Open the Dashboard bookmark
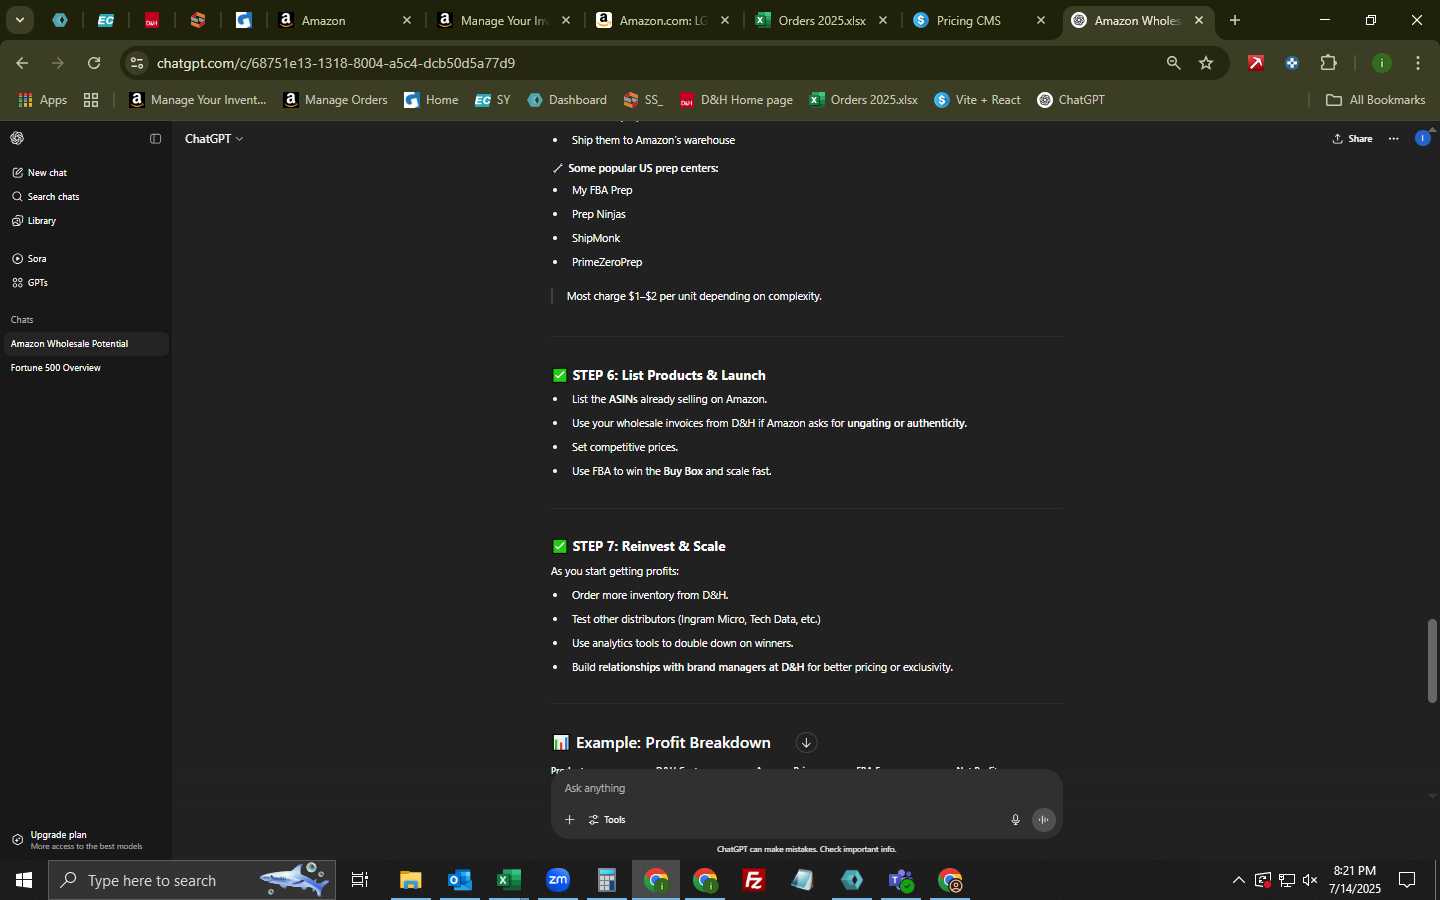 567,100
